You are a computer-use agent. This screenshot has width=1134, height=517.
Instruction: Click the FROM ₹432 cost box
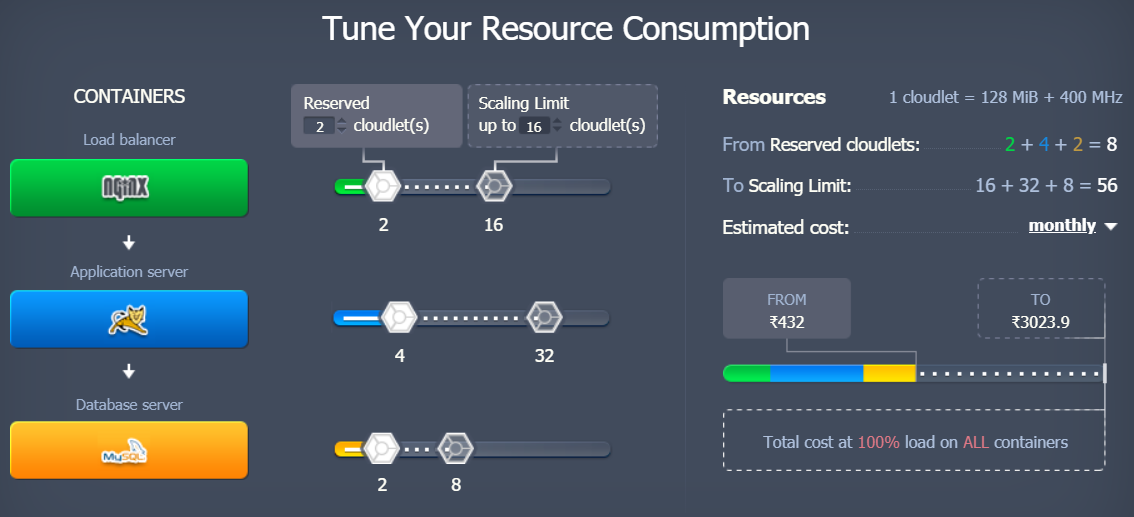787,309
